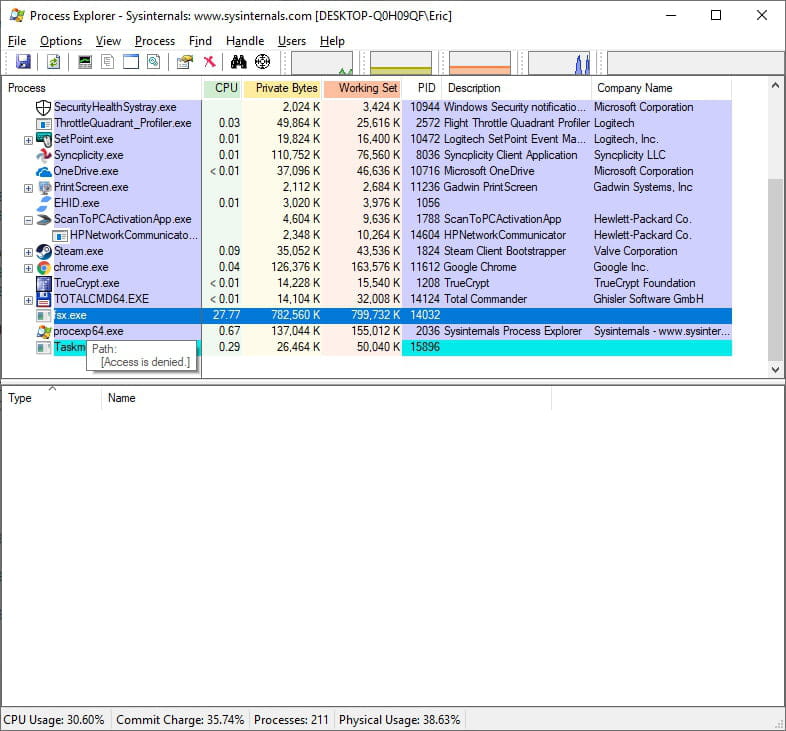Expand the SetPoint.exe tree node
786x731 pixels.
[28, 140]
